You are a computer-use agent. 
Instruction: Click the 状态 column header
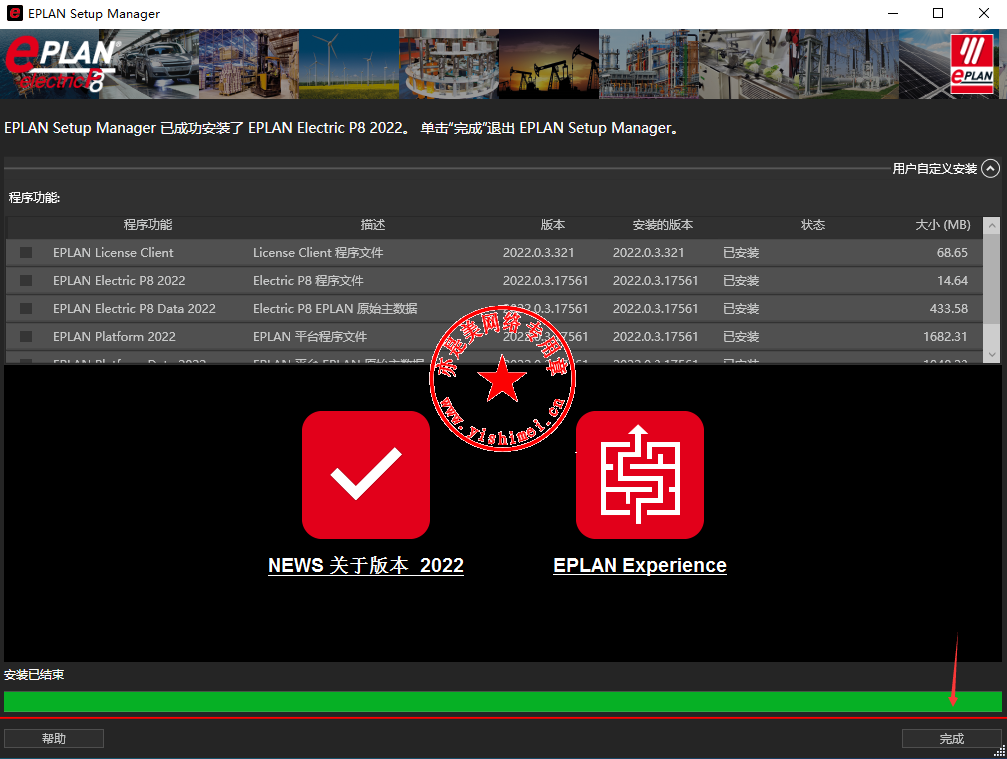(813, 225)
